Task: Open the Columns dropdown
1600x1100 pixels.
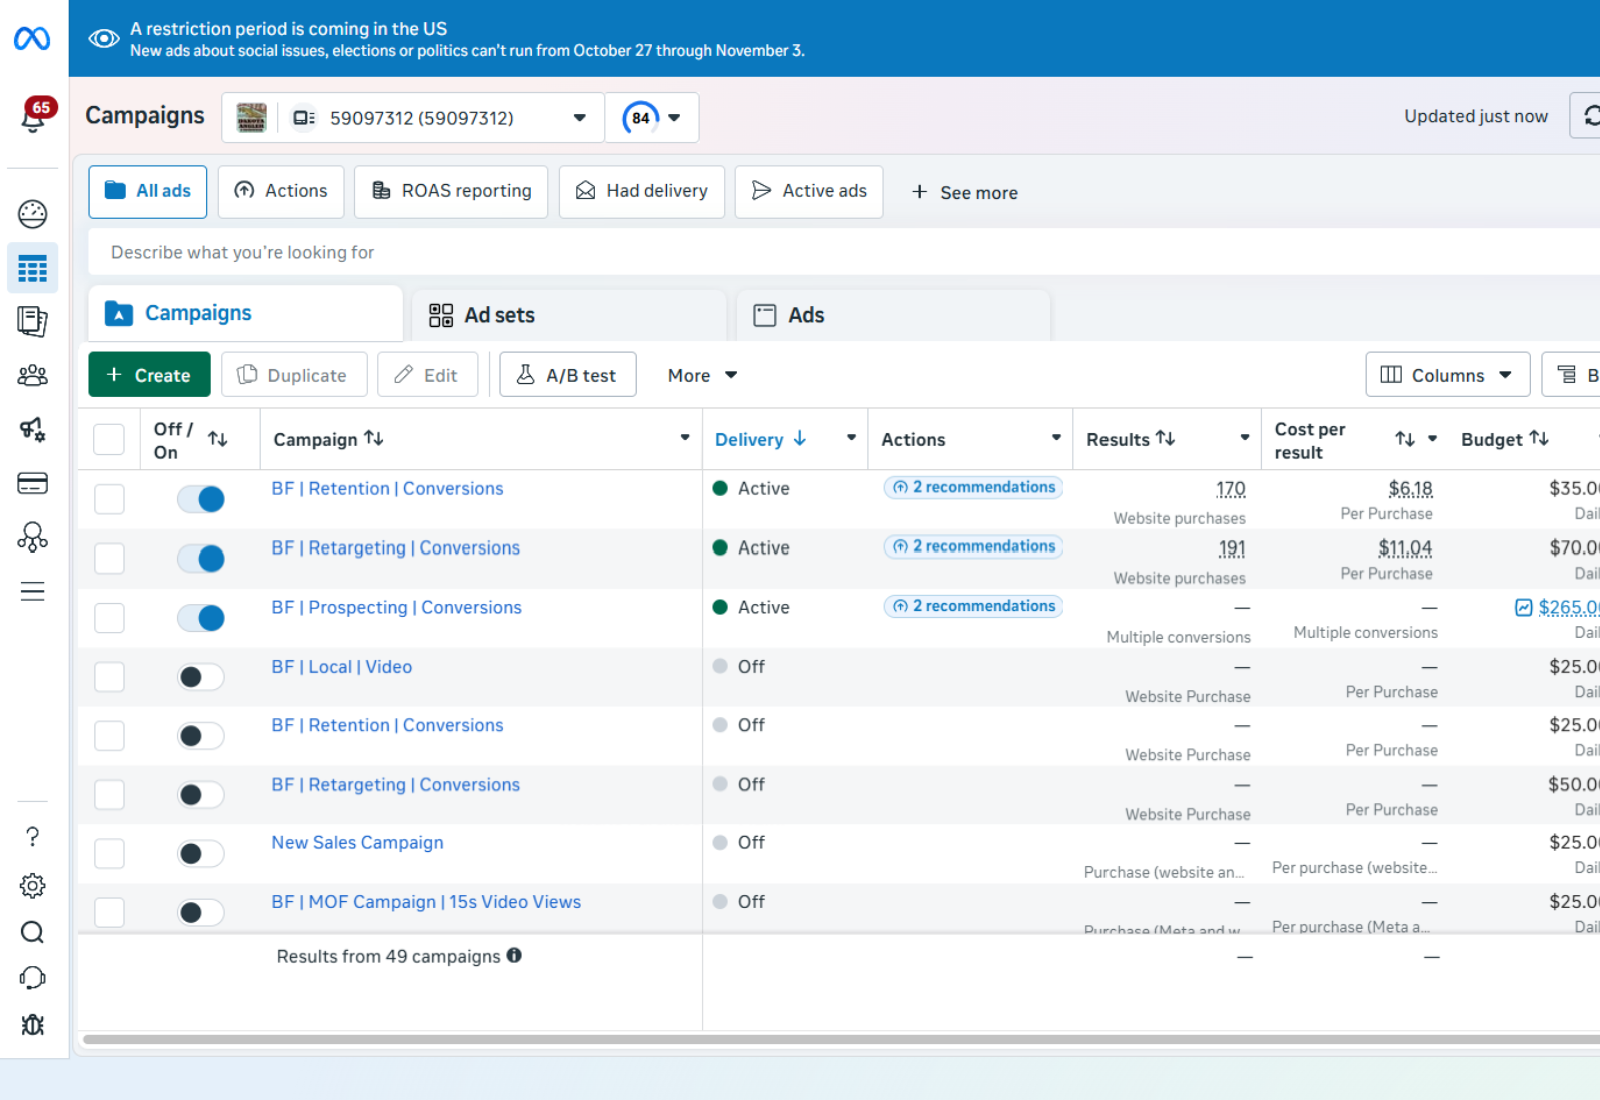Action: point(1448,375)
